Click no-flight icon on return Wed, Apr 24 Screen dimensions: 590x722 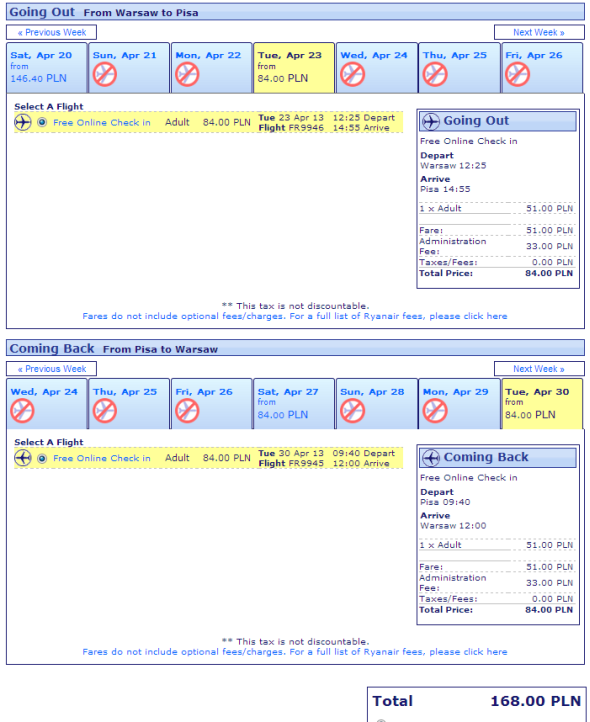(22, 411)
